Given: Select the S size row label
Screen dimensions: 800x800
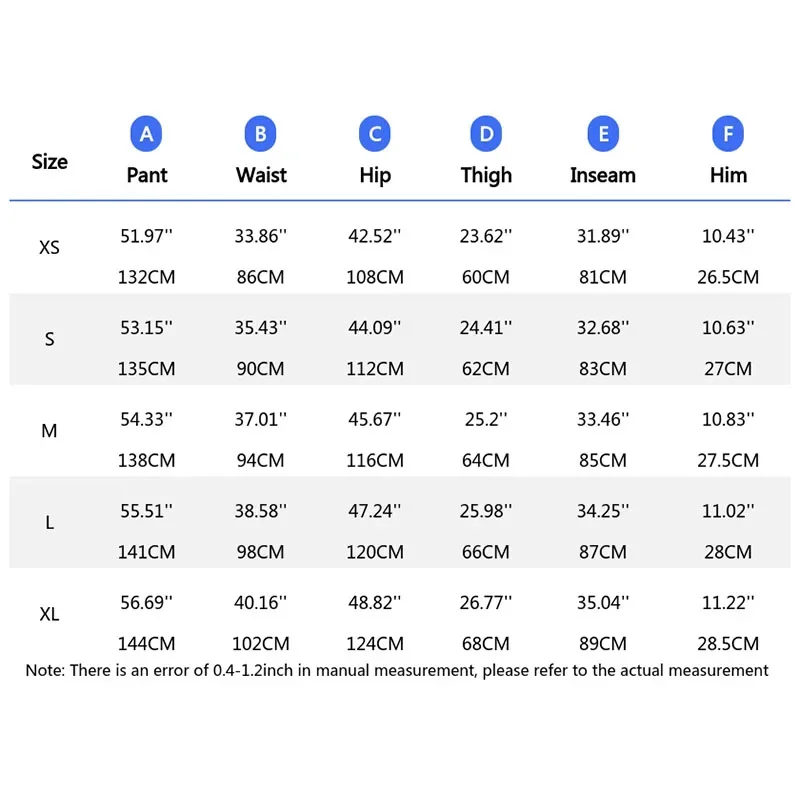Looking at the screenshot, I should point(49,339).
